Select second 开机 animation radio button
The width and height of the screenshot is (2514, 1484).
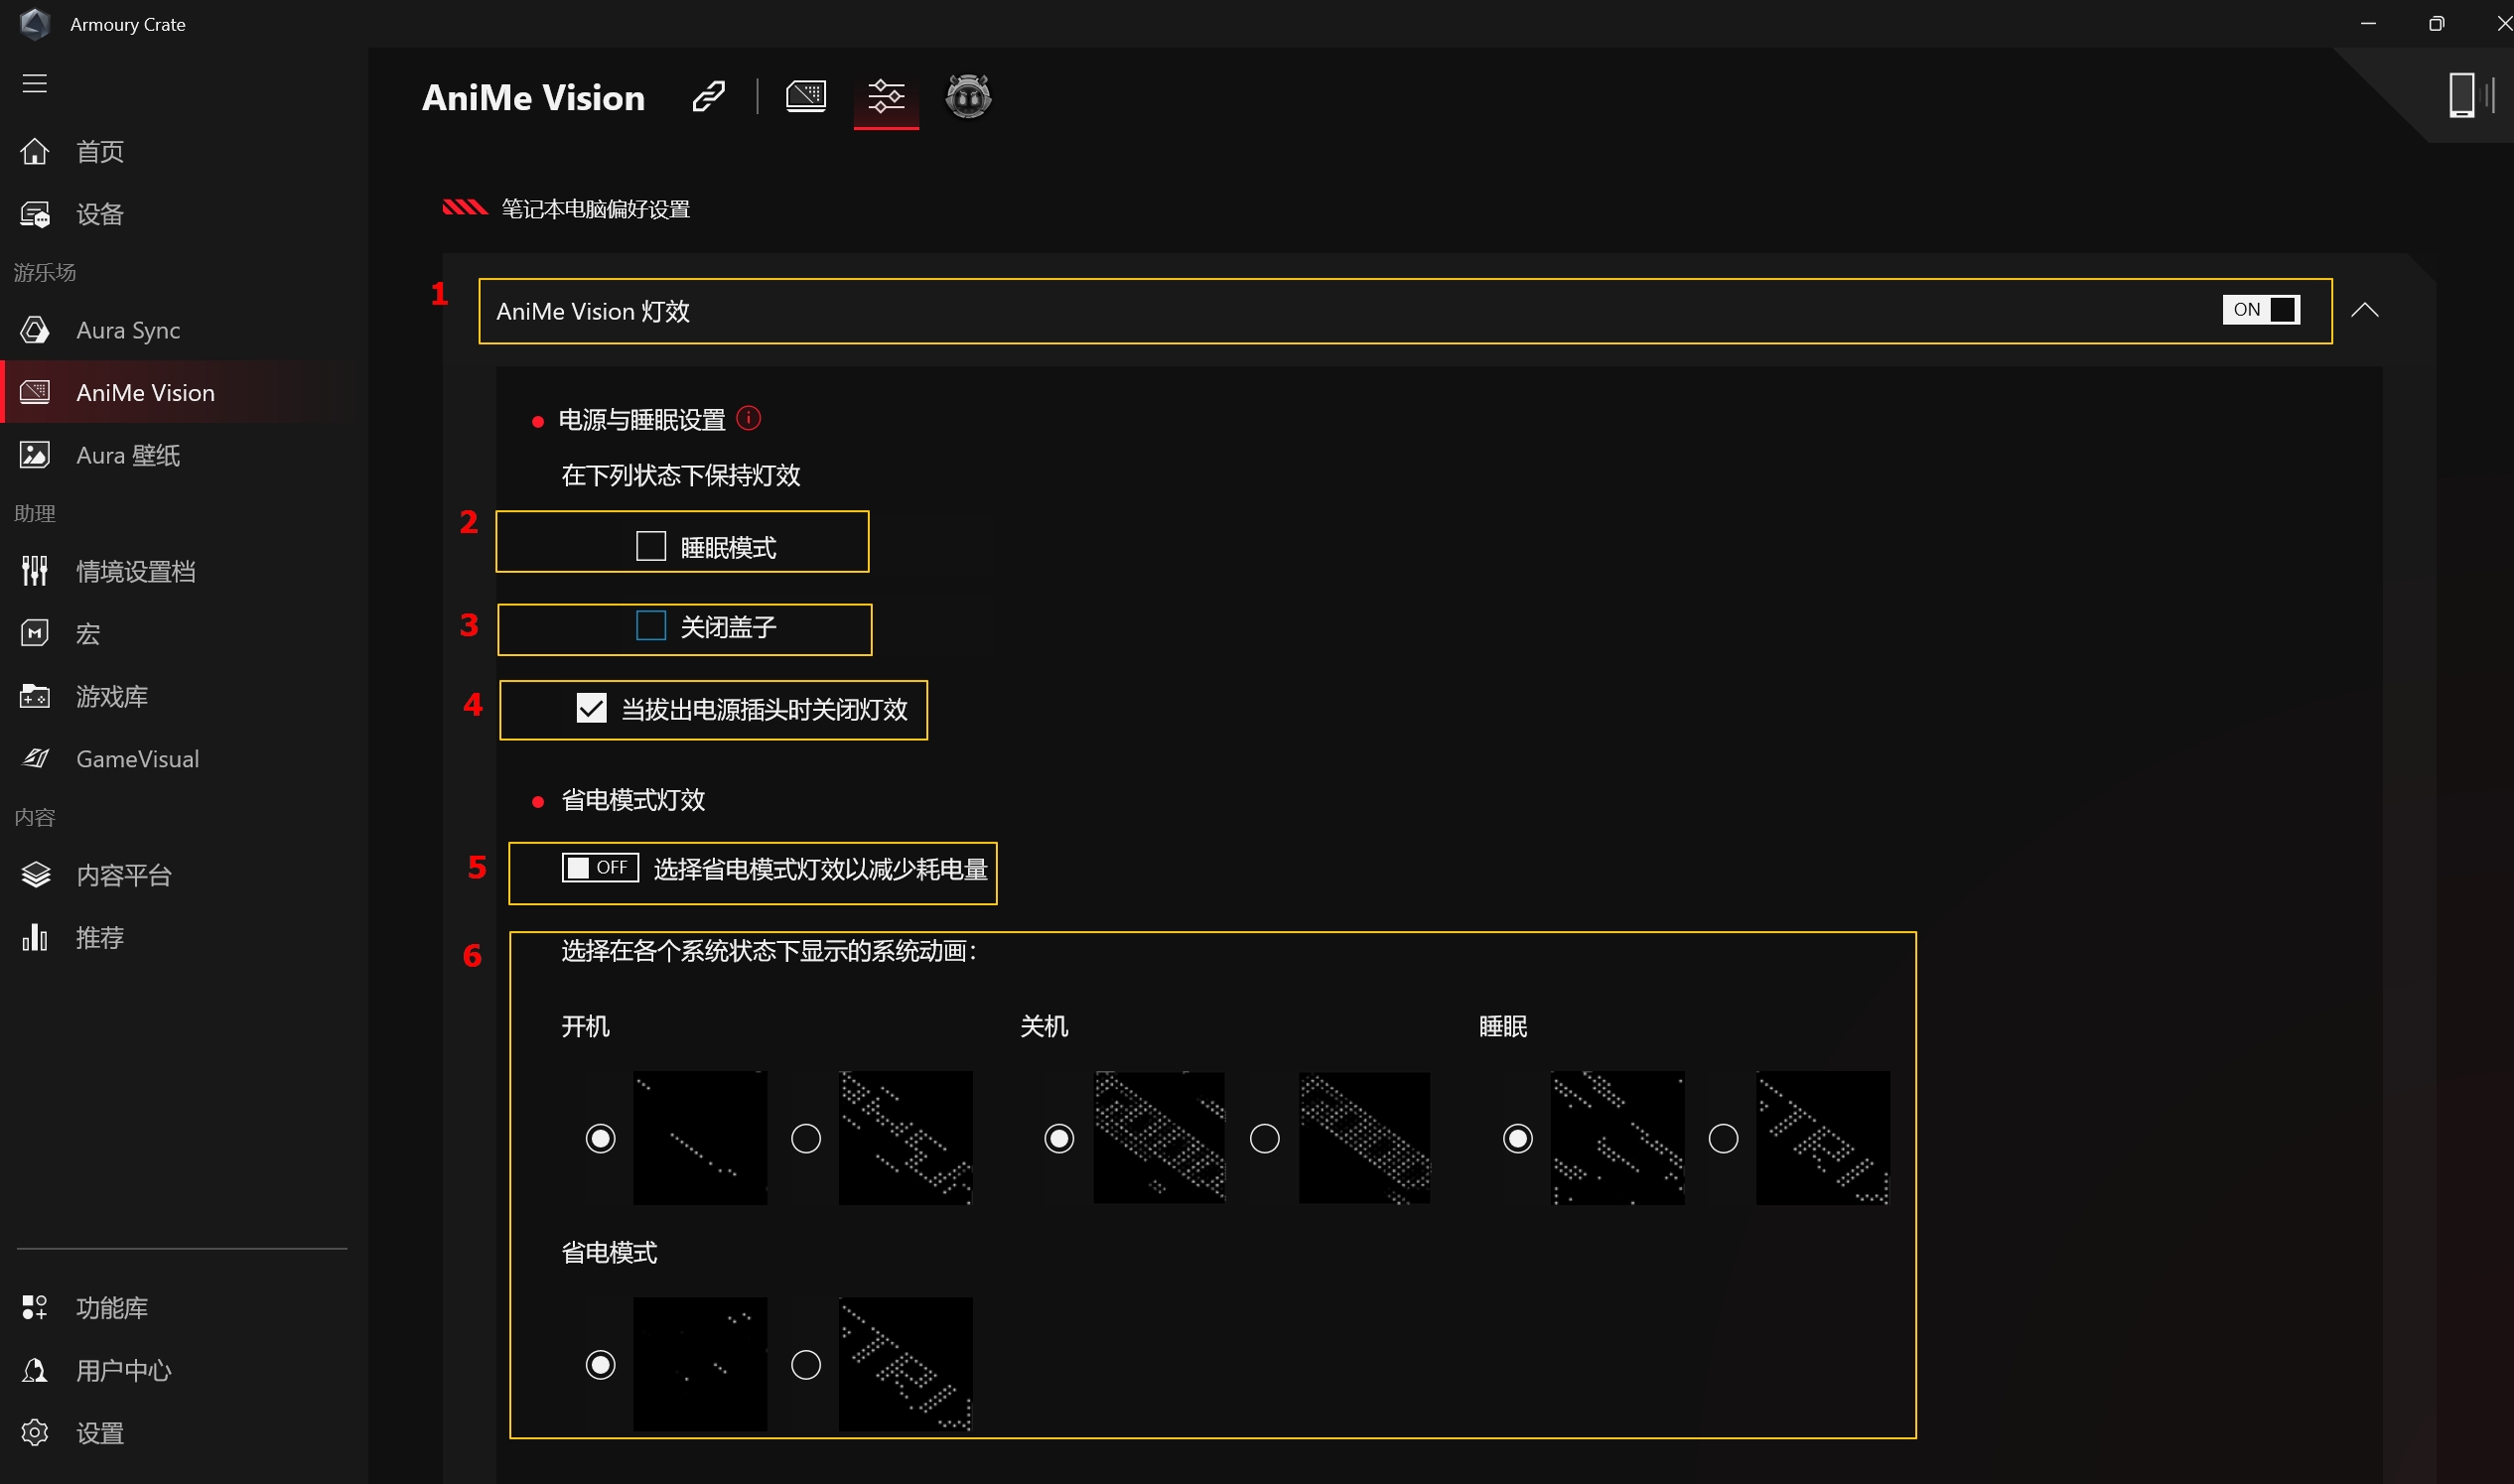806,1138
